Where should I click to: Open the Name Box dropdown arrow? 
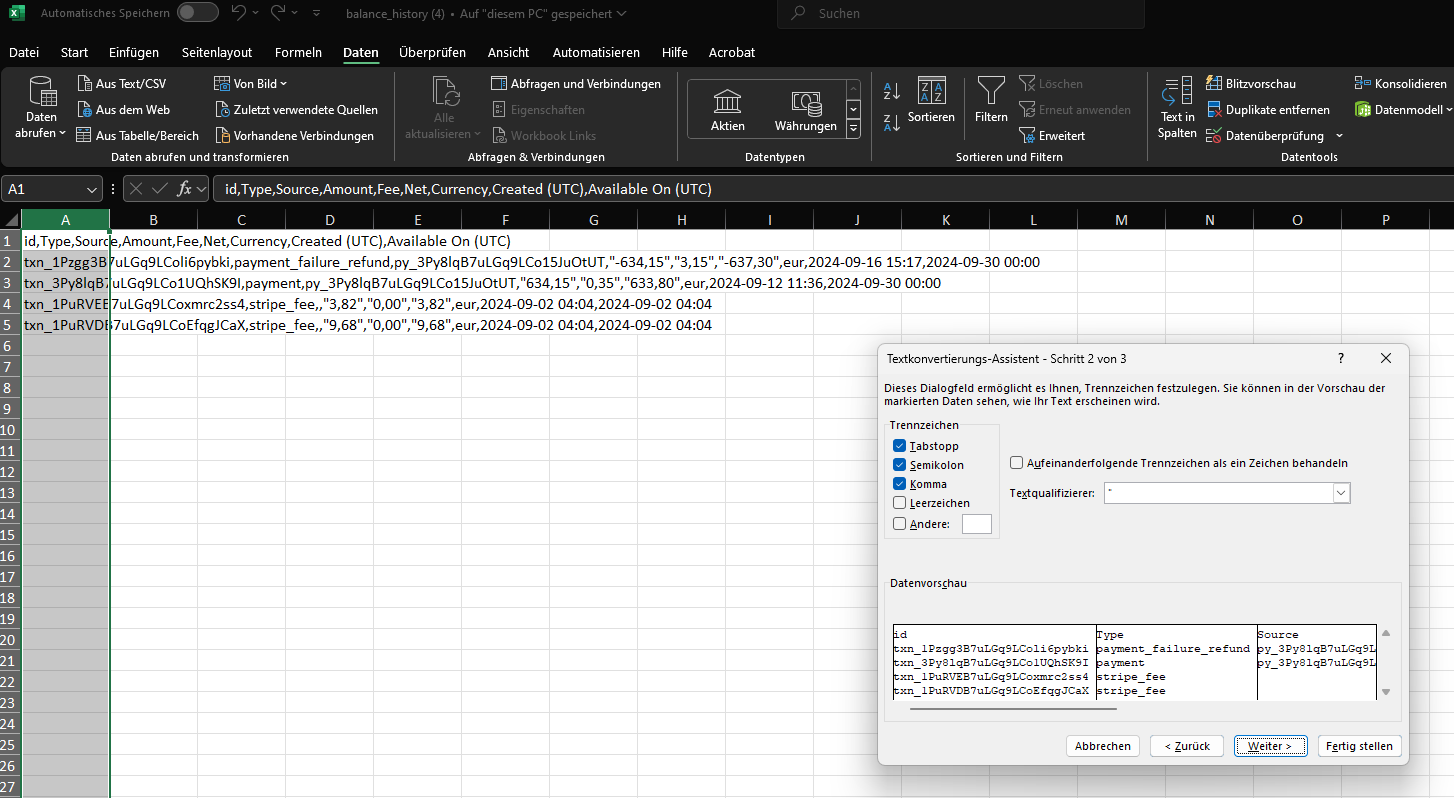(92, 189)
